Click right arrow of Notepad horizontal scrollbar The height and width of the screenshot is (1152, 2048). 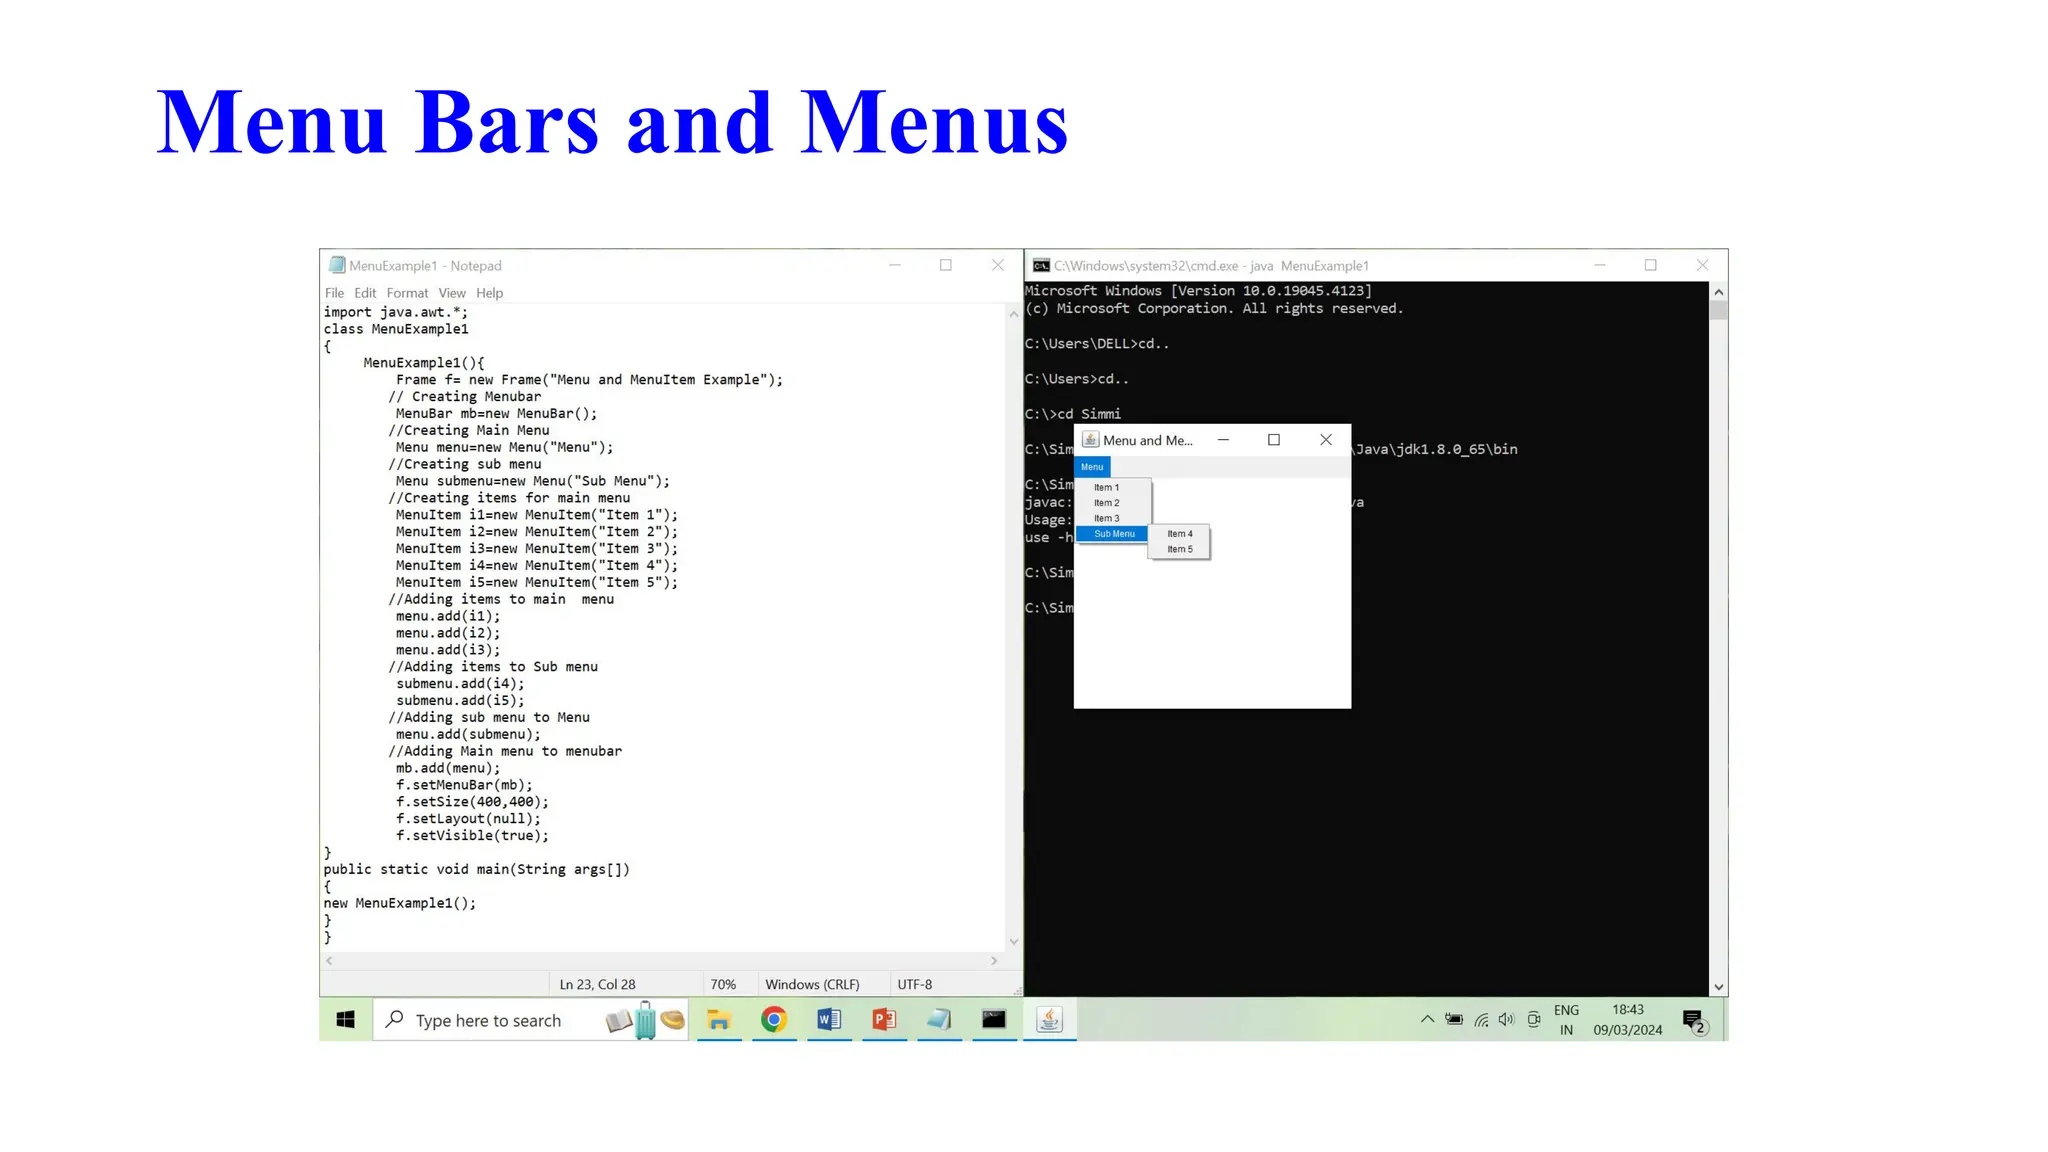(994, 961)
